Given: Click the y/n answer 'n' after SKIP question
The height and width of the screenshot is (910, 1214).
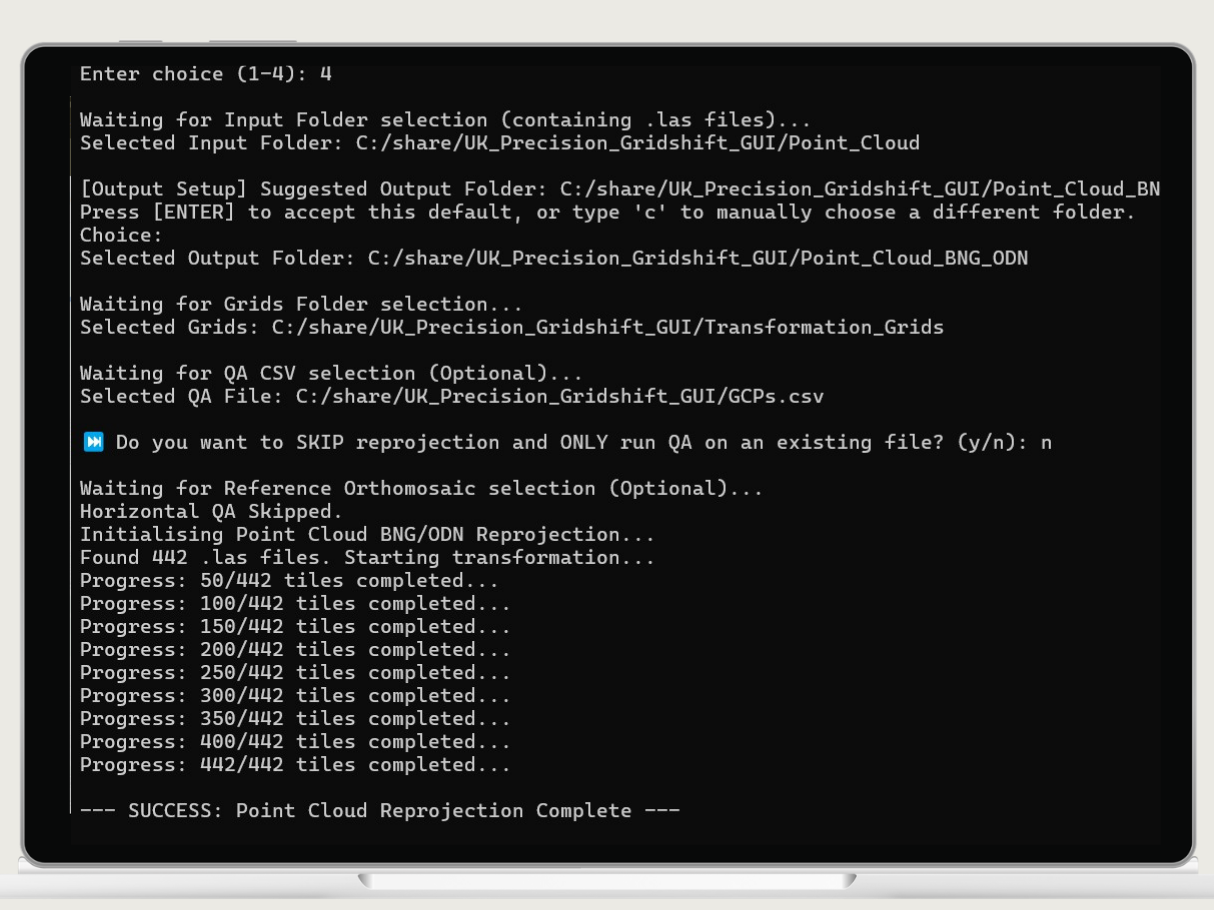Looking at the screenshot, I should point(1046,443).
